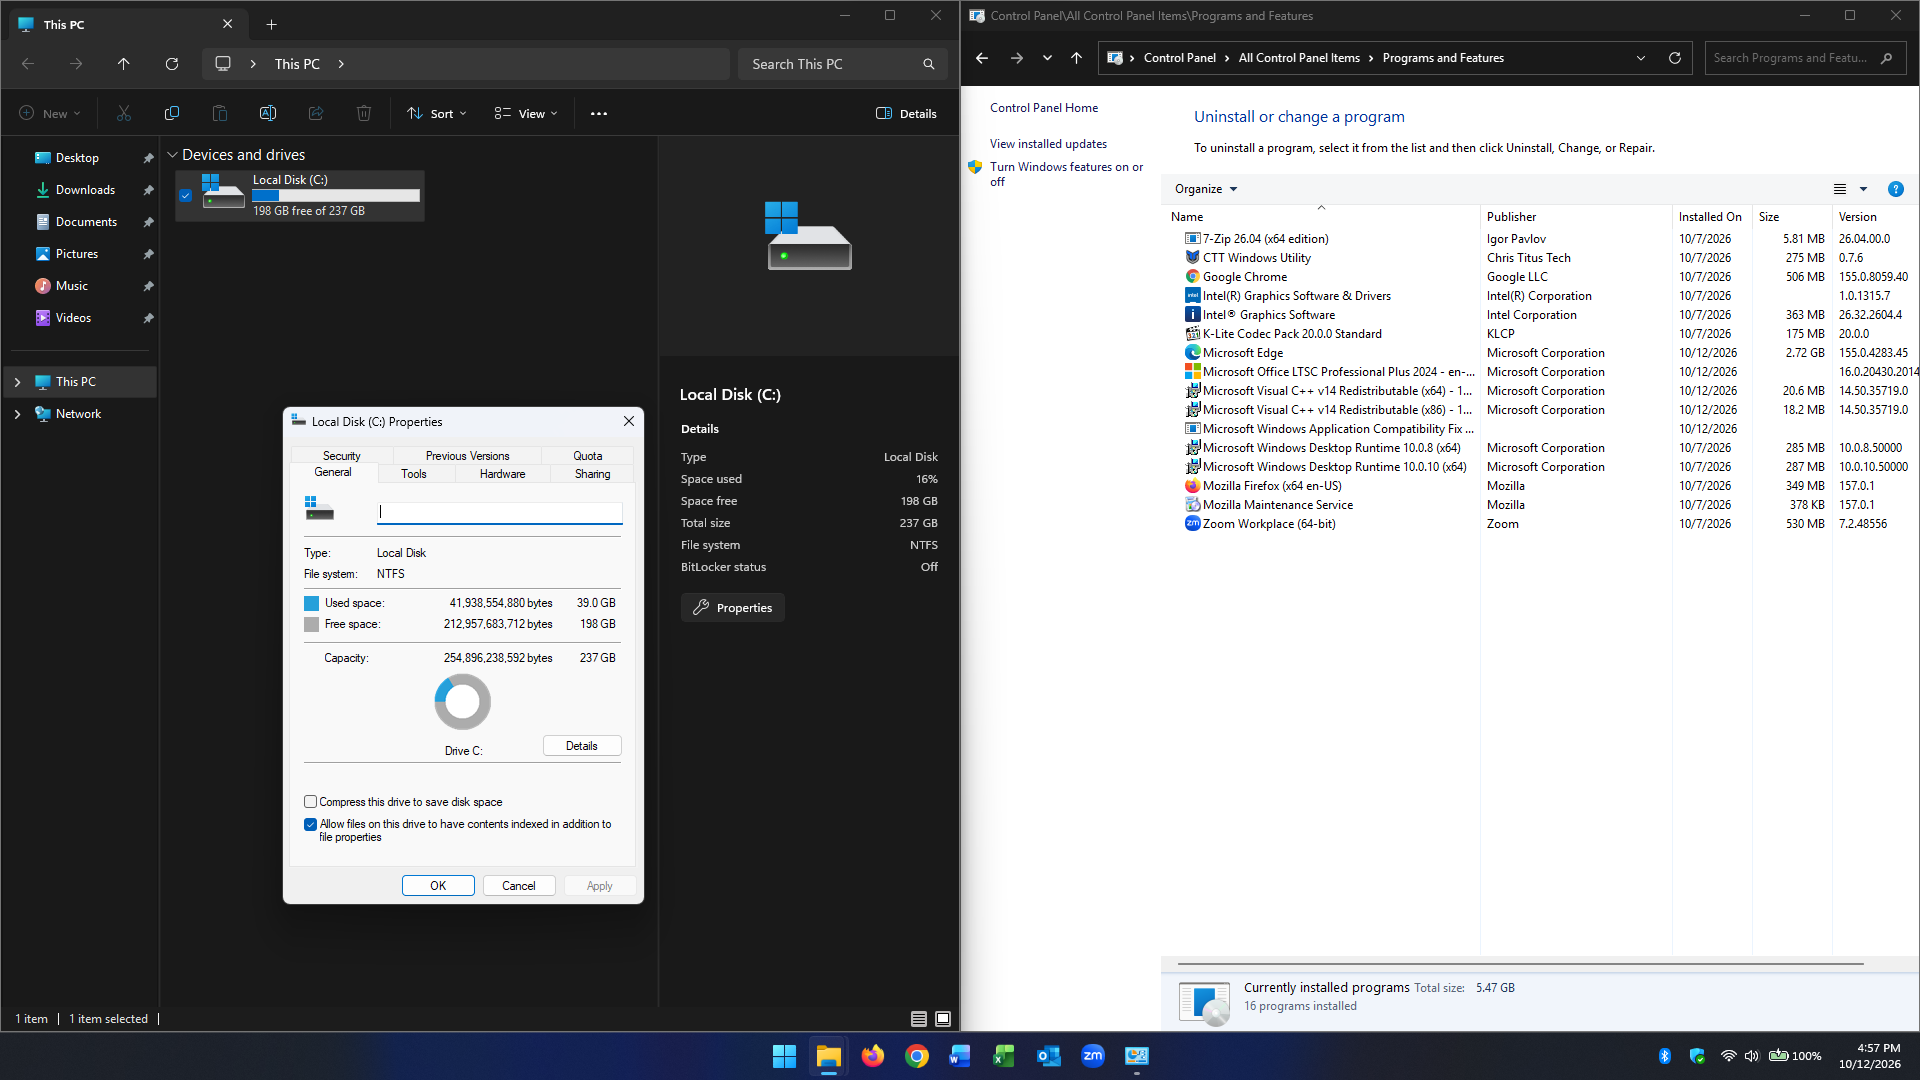Open the Hardware tab in Properties dialog
Viewport: 1920px width, 1080px height.
[502, 474]
